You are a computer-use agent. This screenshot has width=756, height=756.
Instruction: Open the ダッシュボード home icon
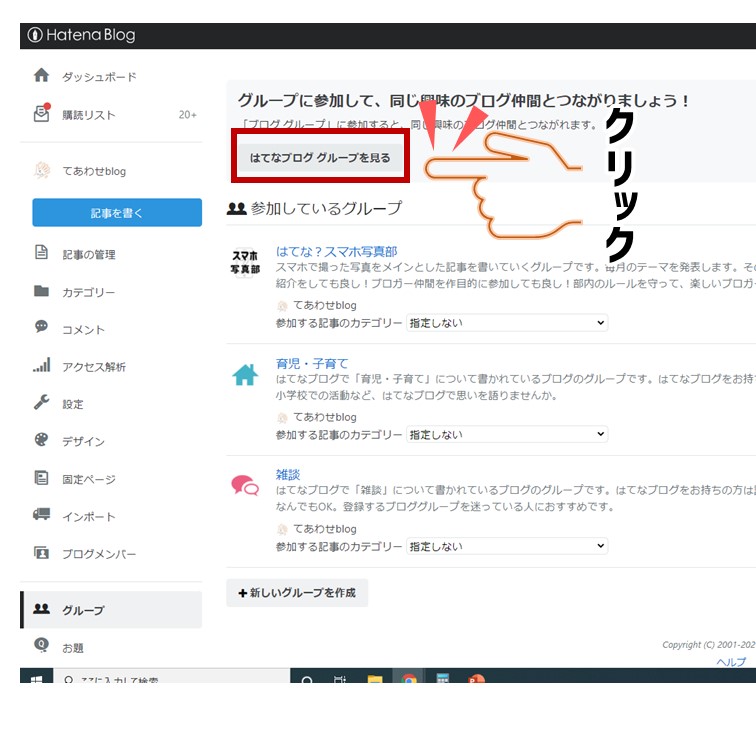coord(41,75)
